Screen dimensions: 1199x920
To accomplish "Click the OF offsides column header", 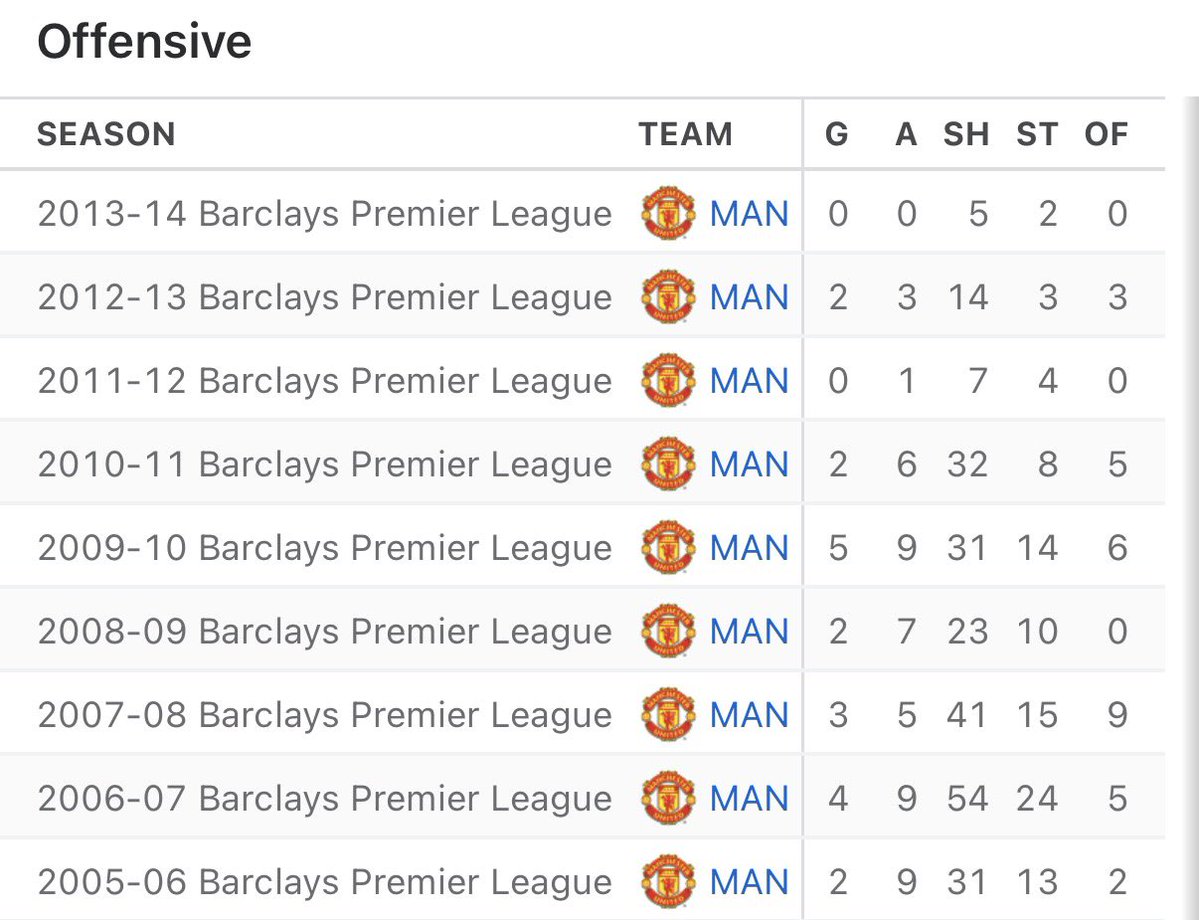I will click(1106, 134).
